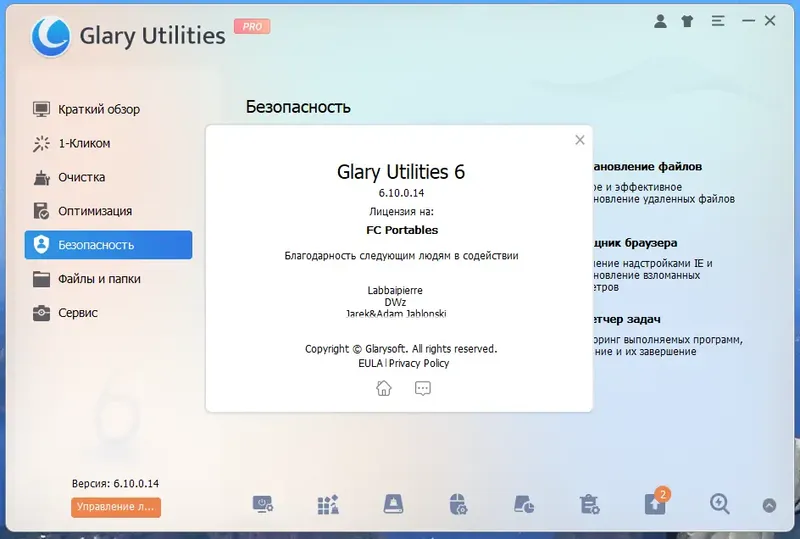Click the Версия: 6.10.0.14 text

[115, 483]
